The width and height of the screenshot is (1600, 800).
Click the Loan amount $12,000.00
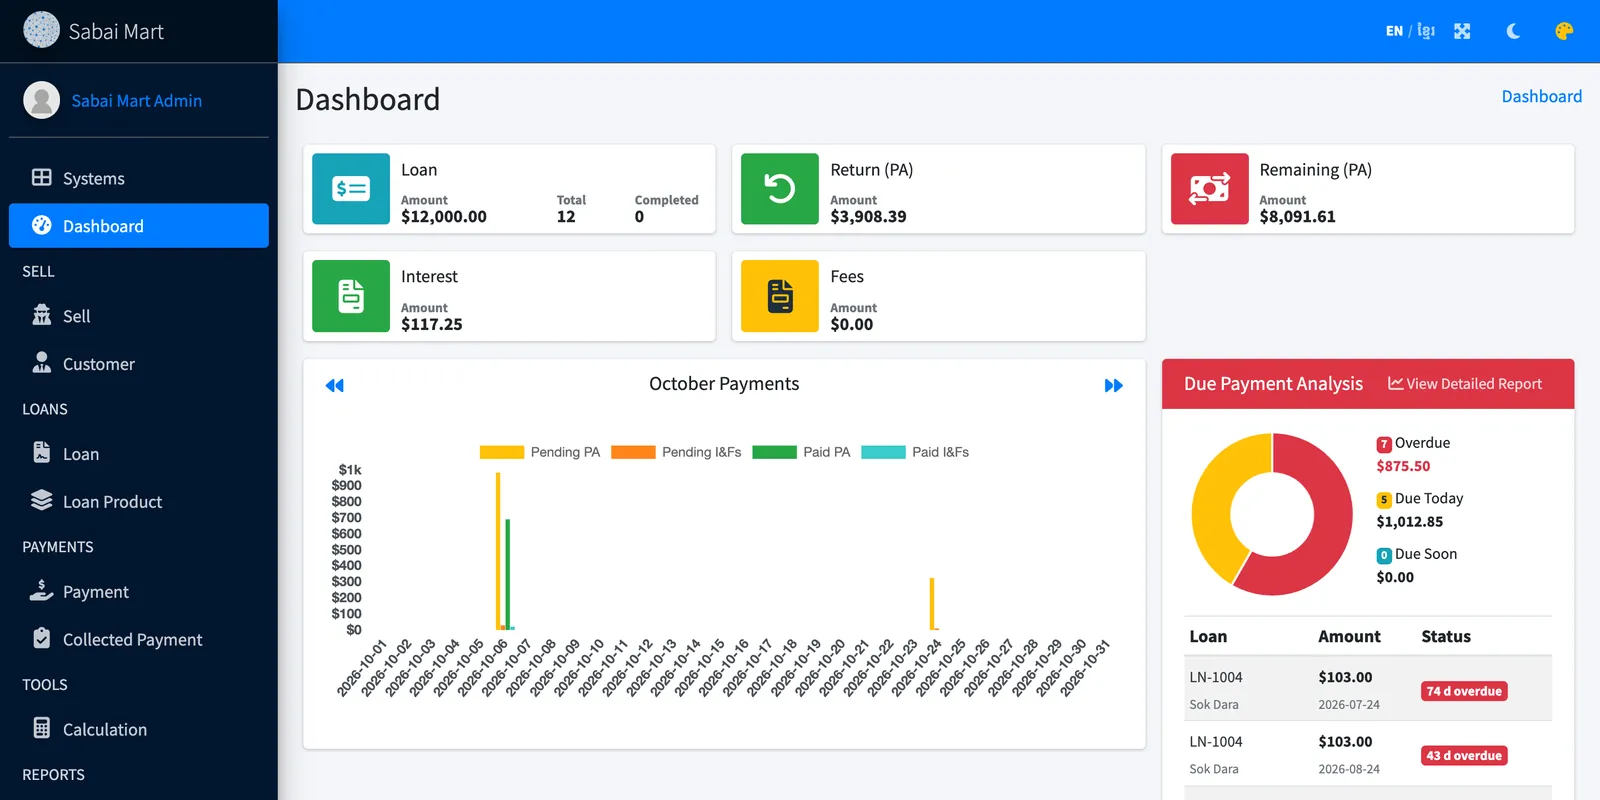click(x=444, y=216)
